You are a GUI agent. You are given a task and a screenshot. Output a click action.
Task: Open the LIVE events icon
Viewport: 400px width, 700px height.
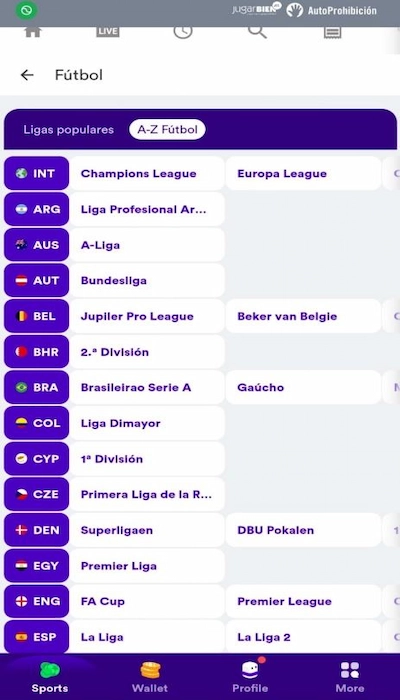[x=108, y=32]
